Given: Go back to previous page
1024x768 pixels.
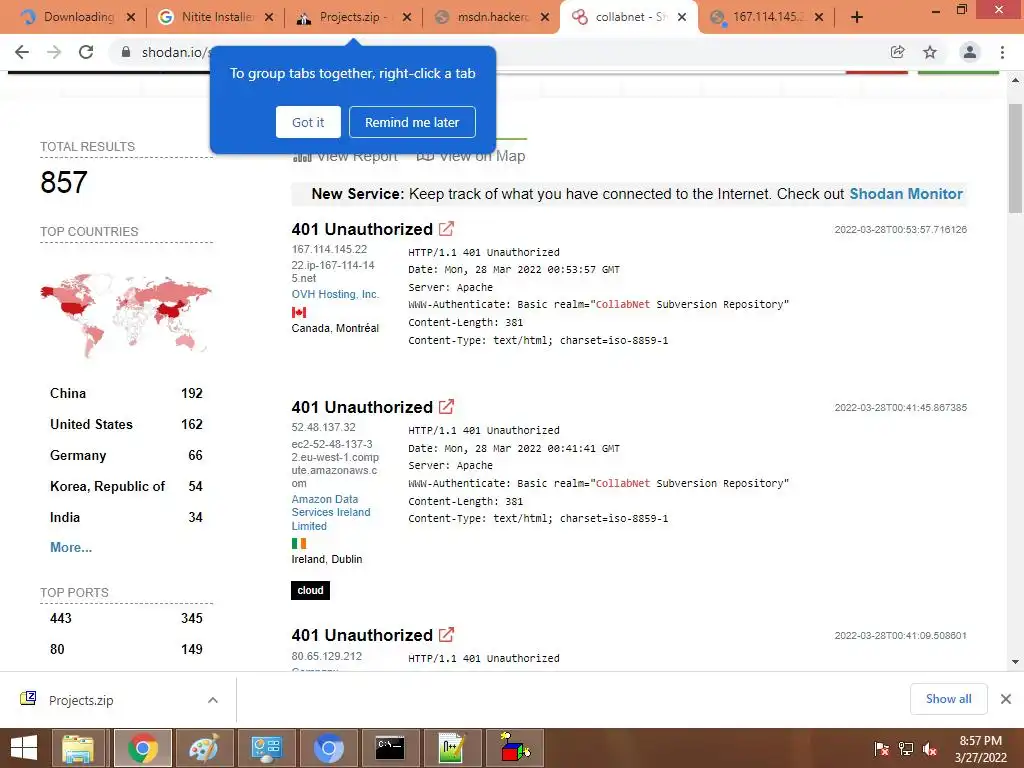Looking at the screenshot, I should 22,52.
